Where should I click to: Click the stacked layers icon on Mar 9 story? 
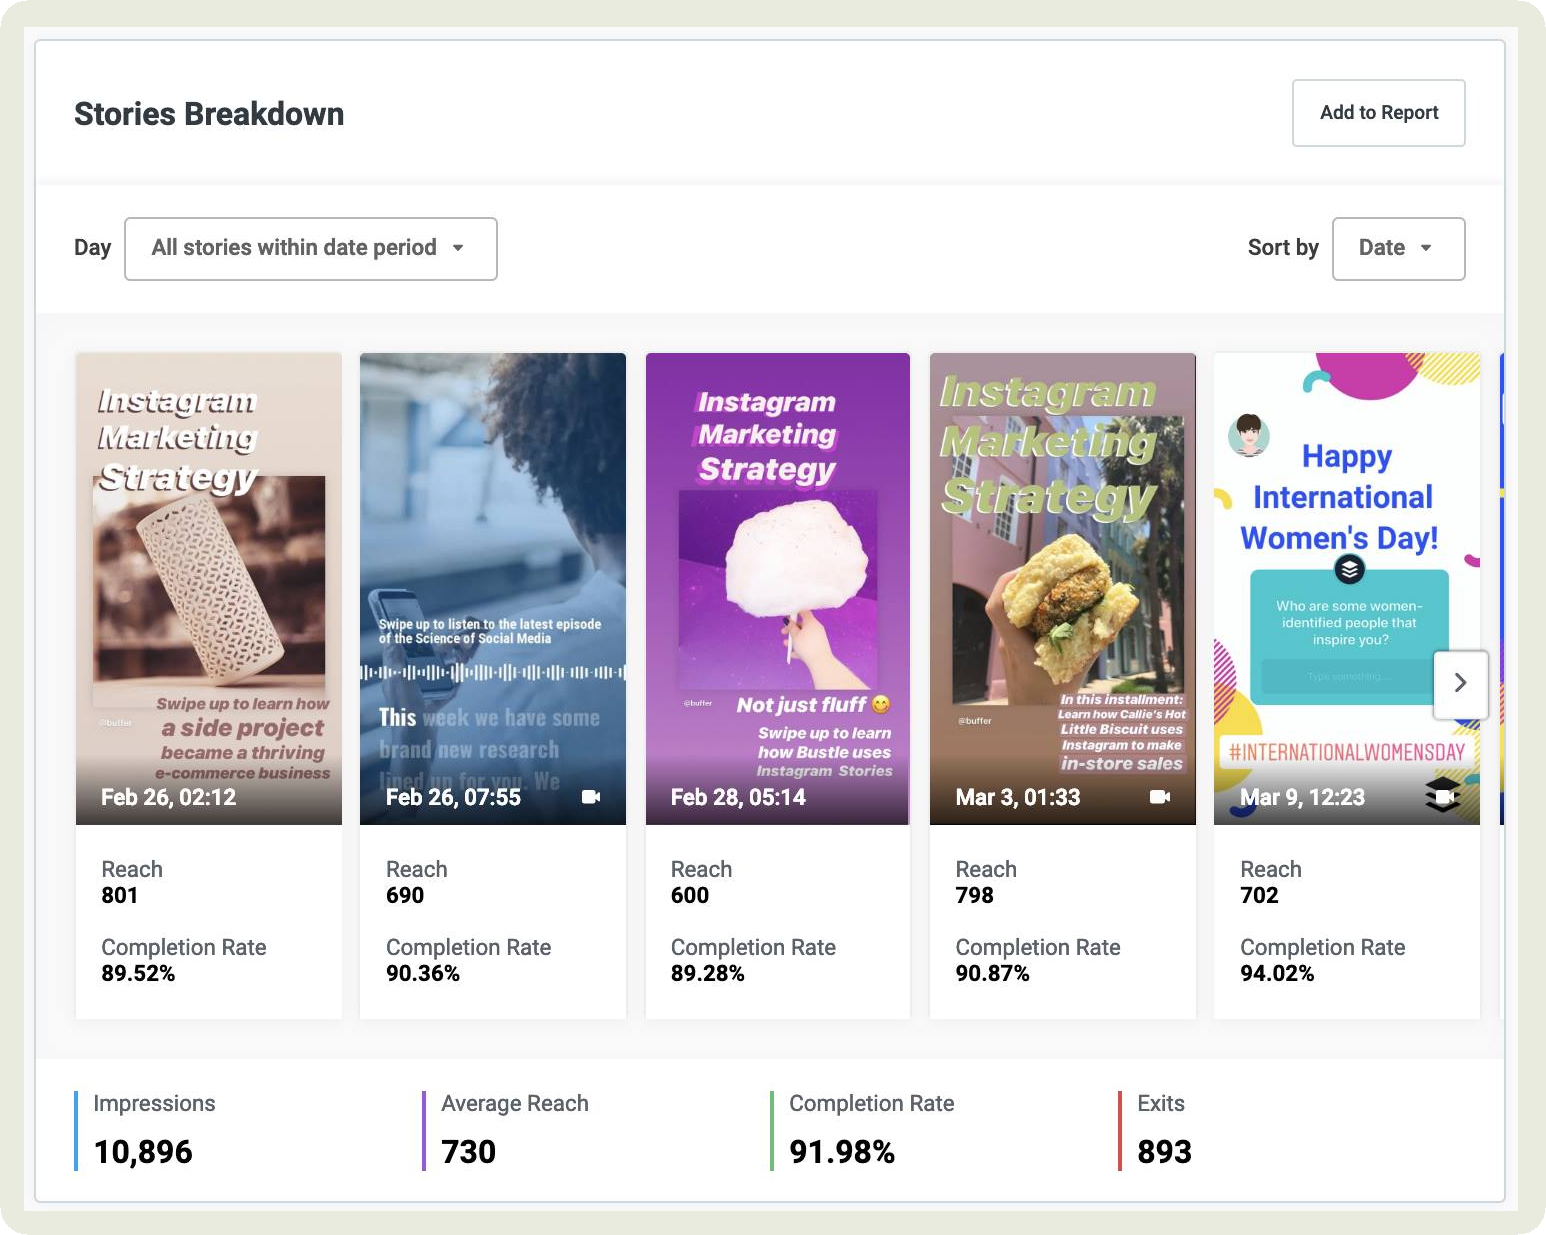point(1442,795)
